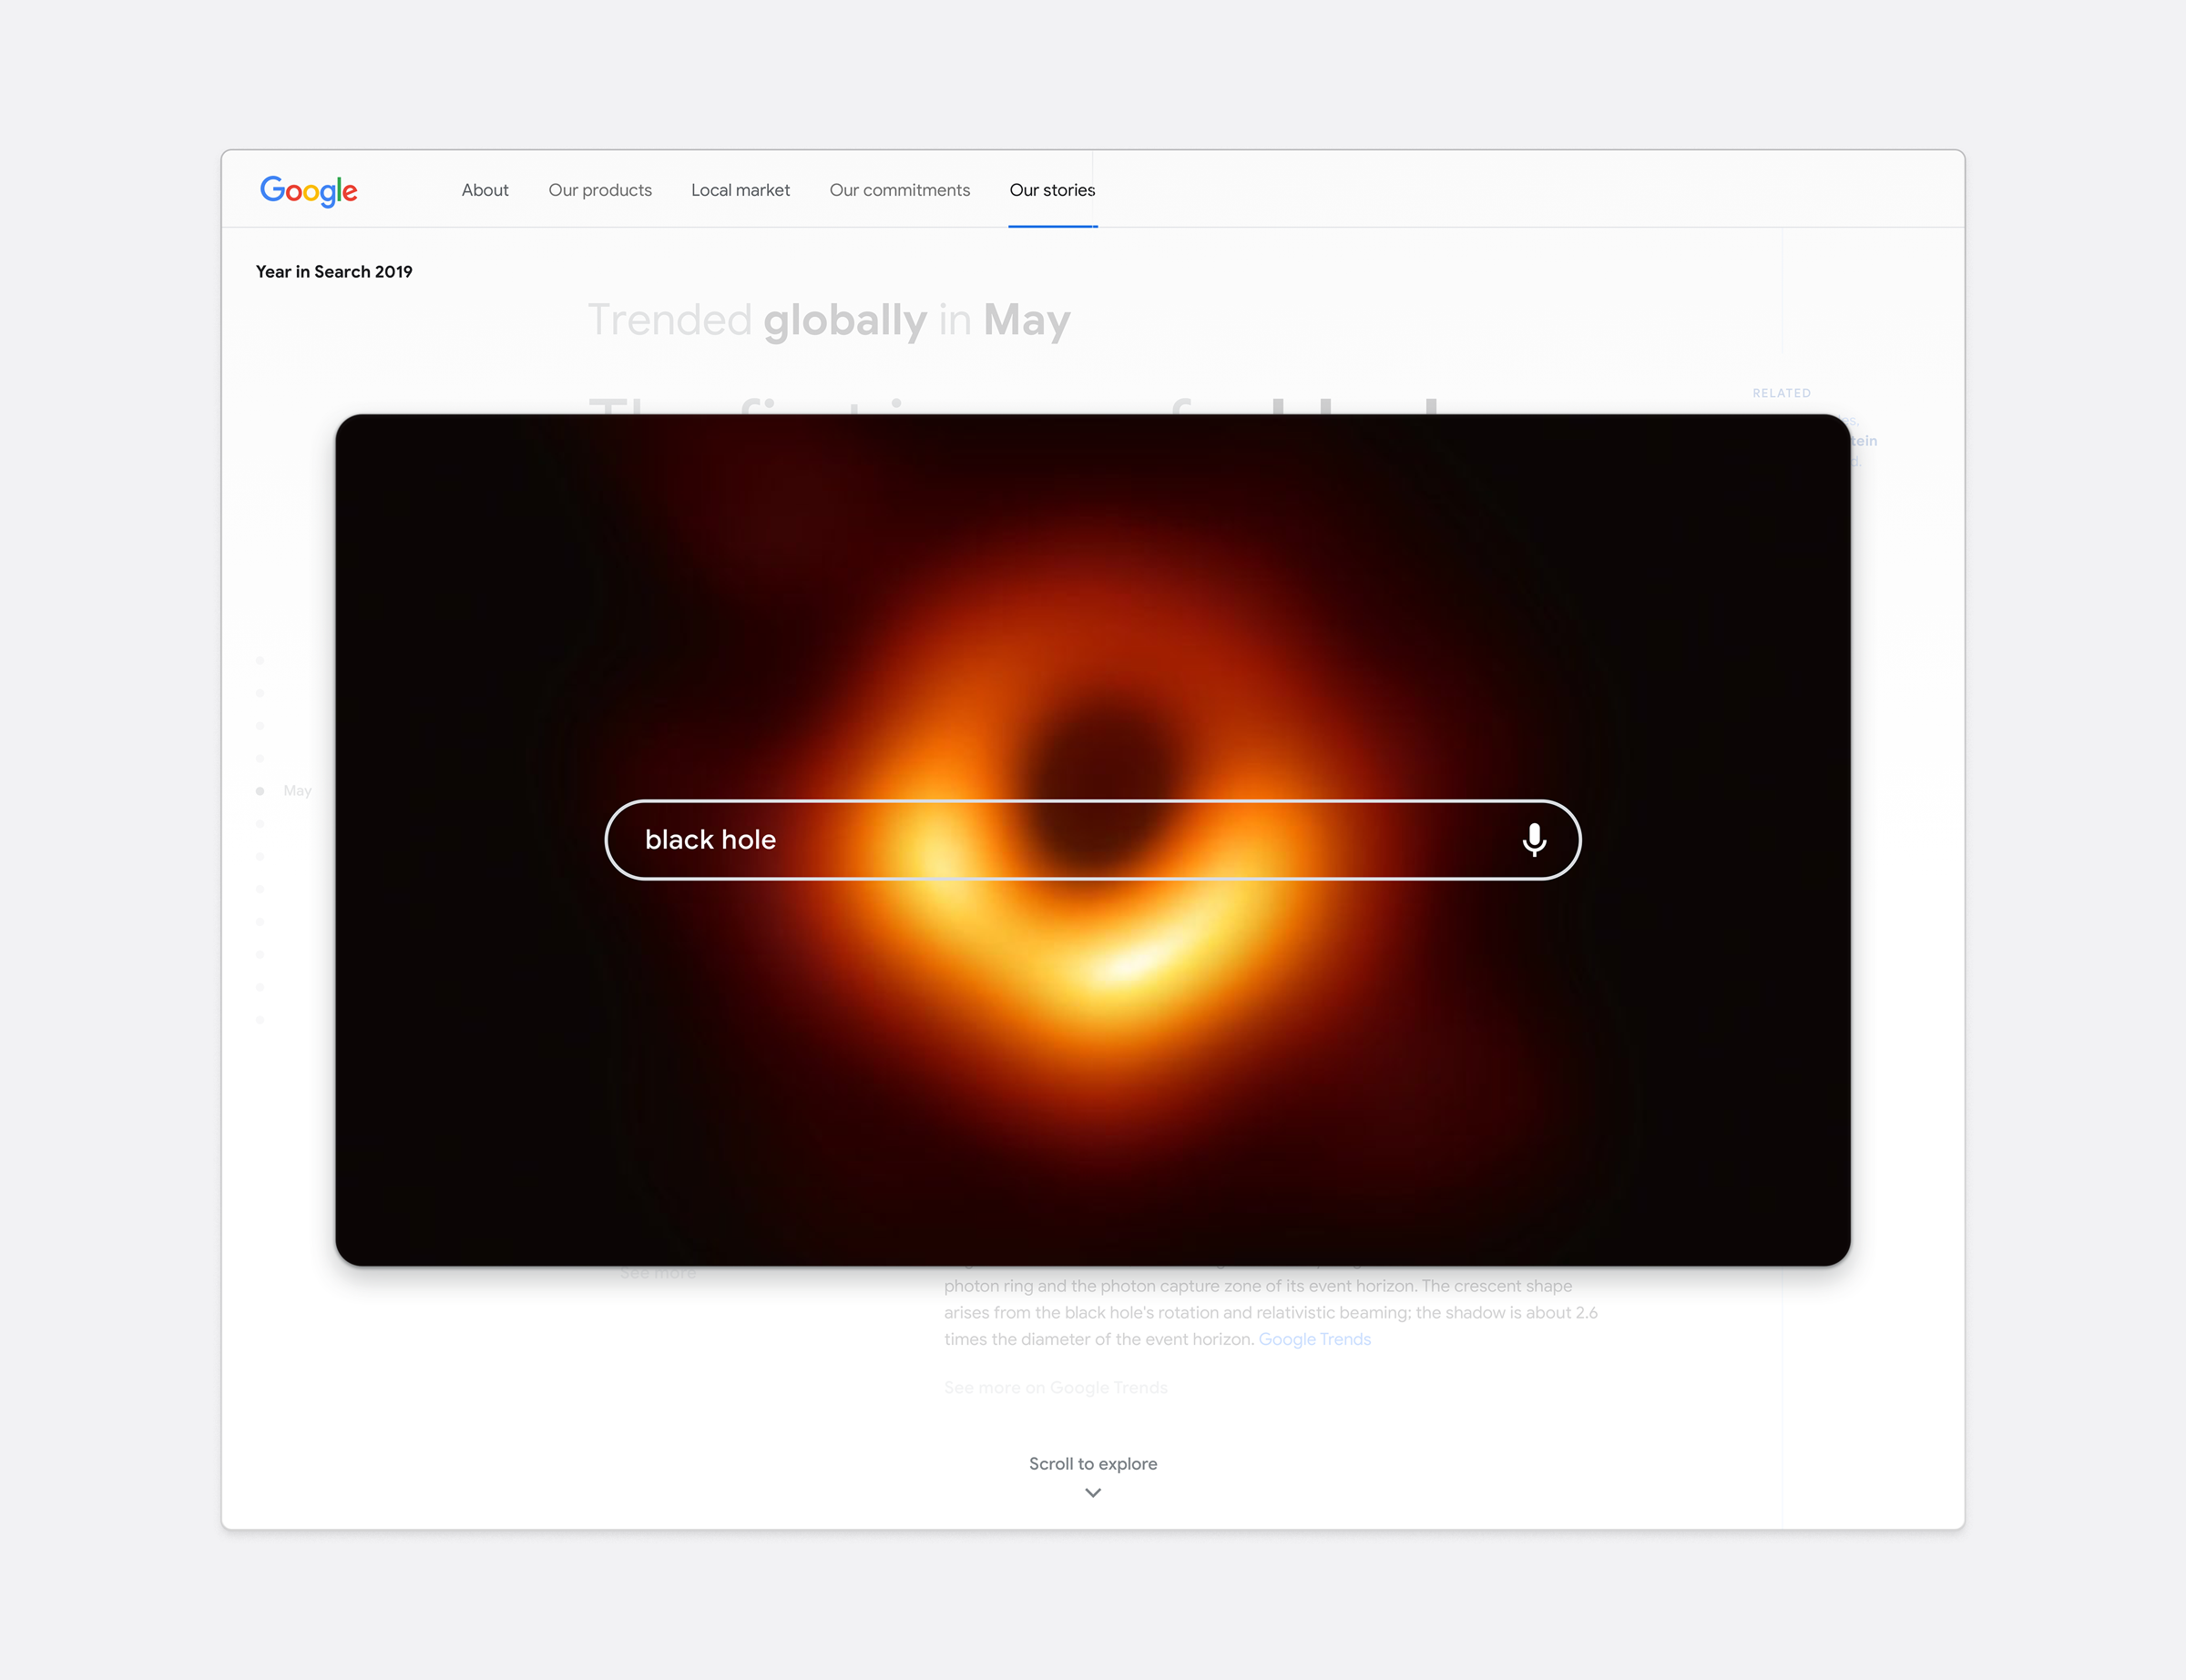Image resolution: width=2186 pixels, height=1680 pixels.
Task: Select the May timeline marker dot
Action: point(260,791)
